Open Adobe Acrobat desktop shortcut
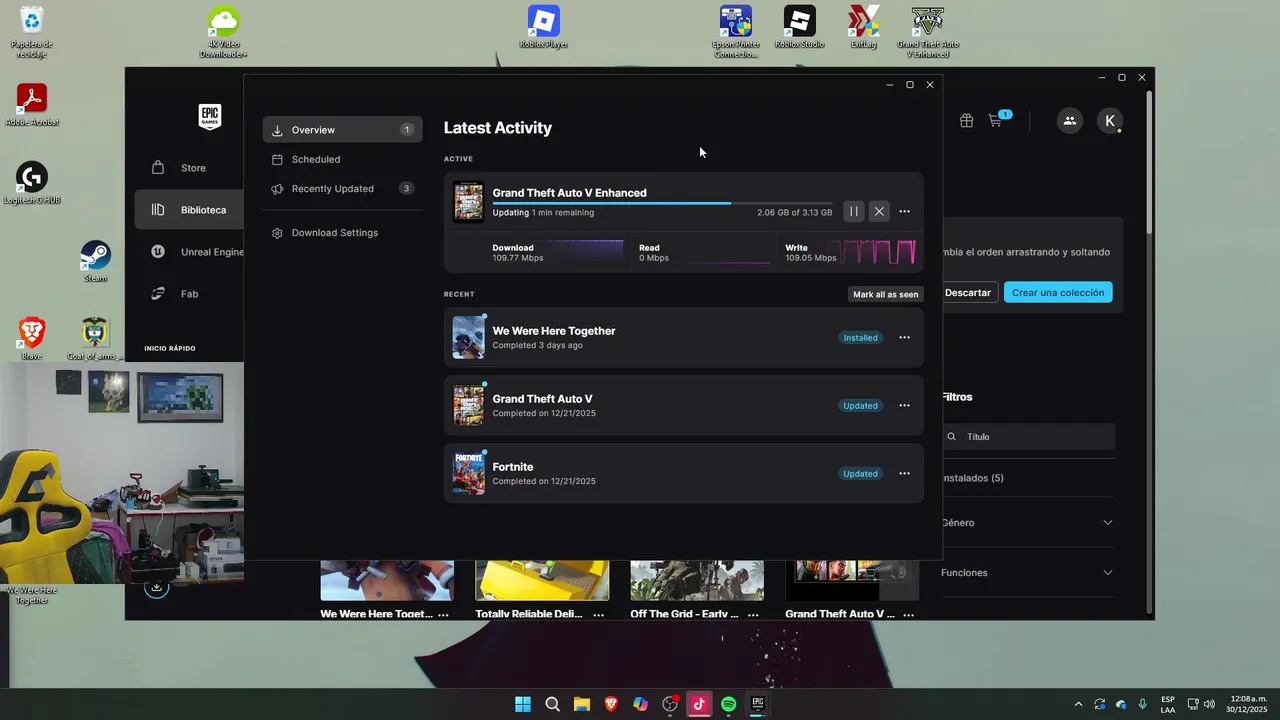Screen dimensions: 1280x720 (x=32, y=105)
